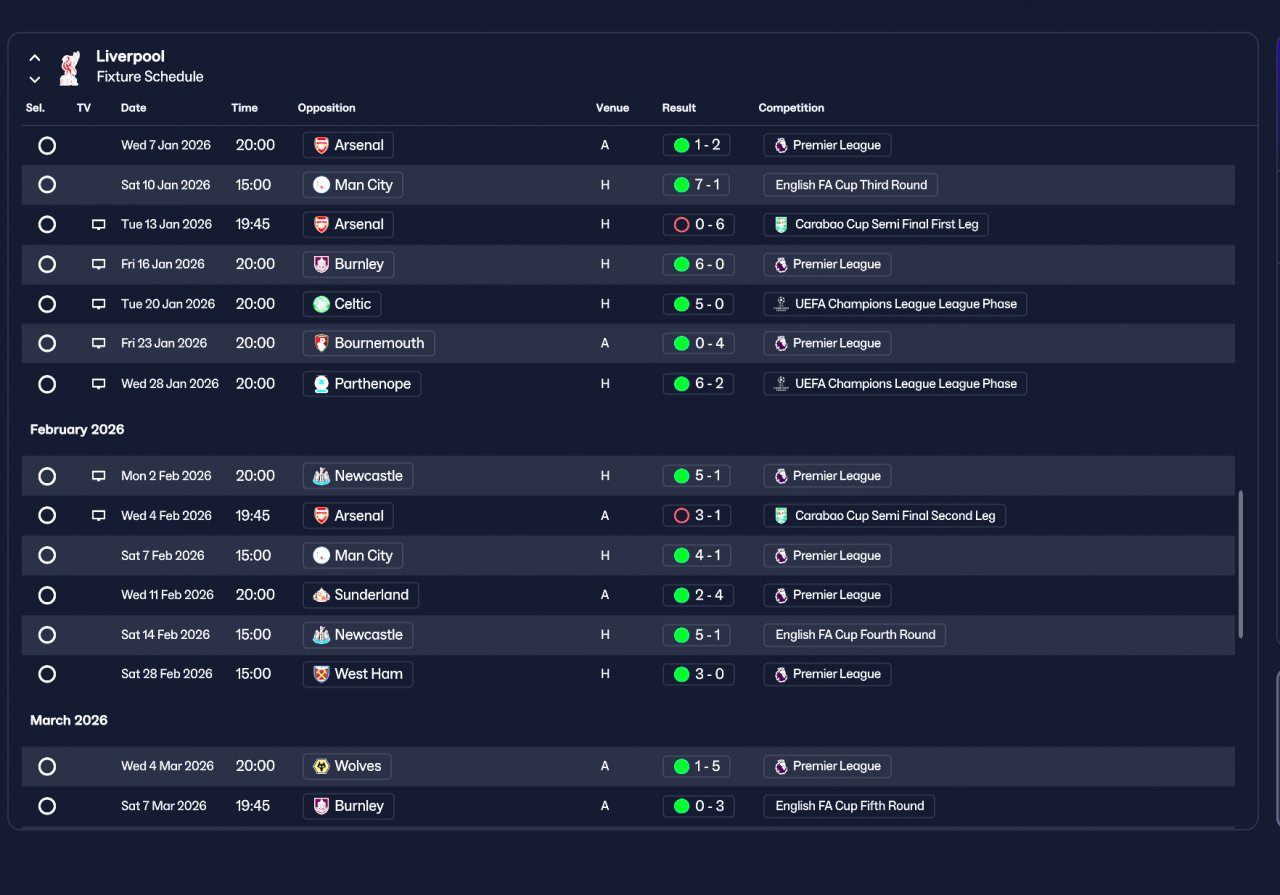Image resolution: width=1280 pixels, height=895 pixels.
Task: Click the Wolves club badge icon
Action: pos(321,766)
